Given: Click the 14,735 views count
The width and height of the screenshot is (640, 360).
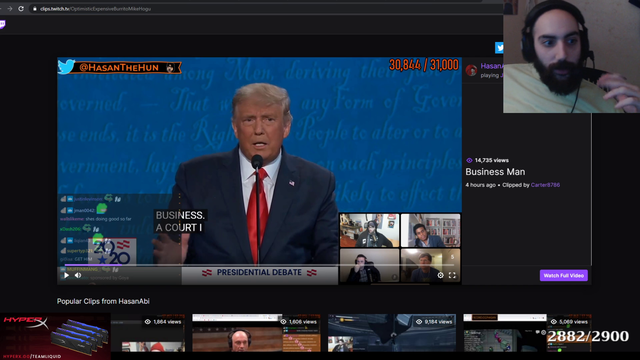Looking at the screenshot, I should click(x=487, y=160).
